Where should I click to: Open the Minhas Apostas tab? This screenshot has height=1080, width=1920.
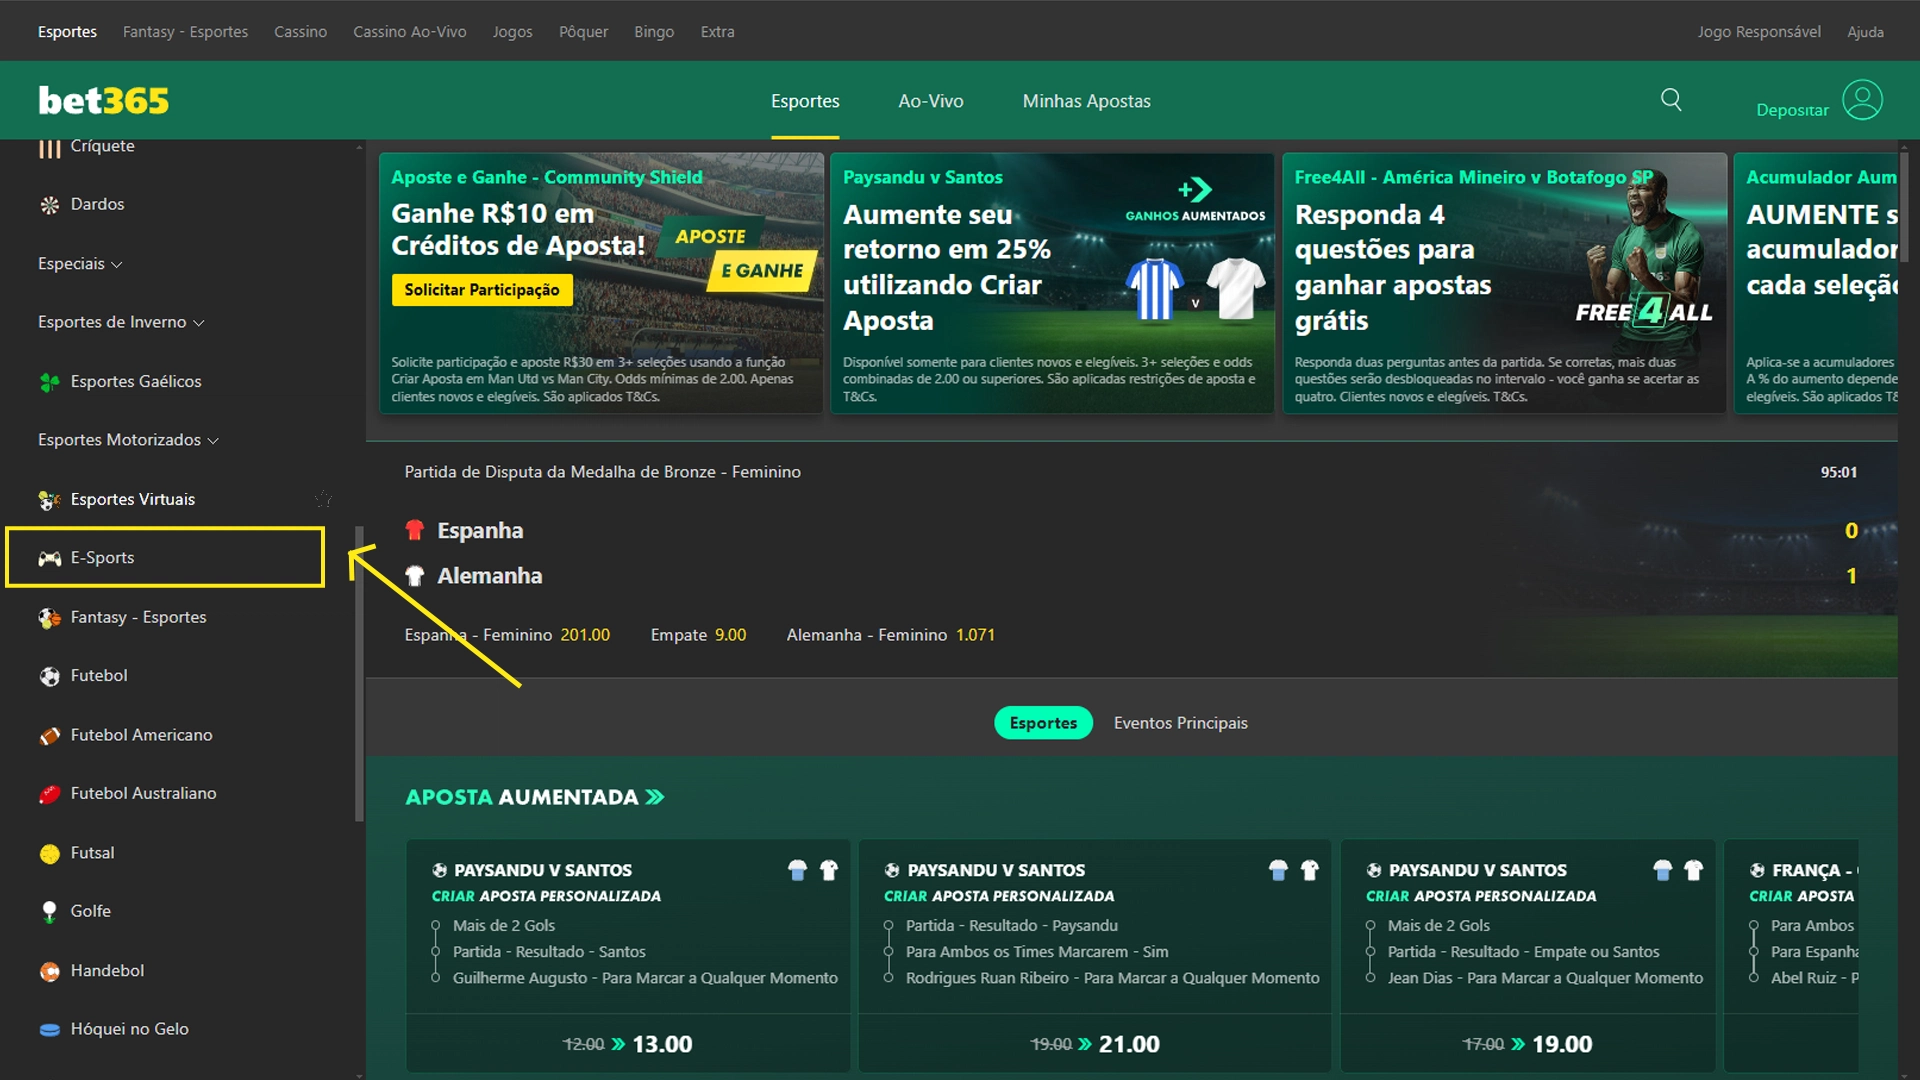click(1086, 101)
